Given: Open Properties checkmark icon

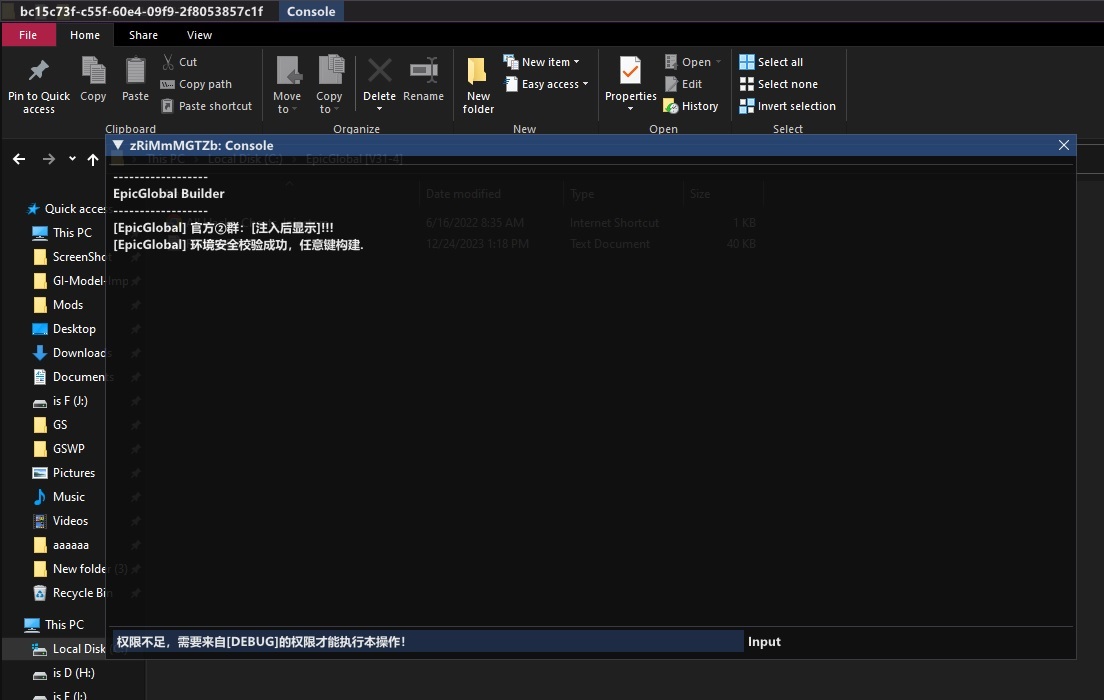Looking at the screenshot, I should (x=630, y=70).
